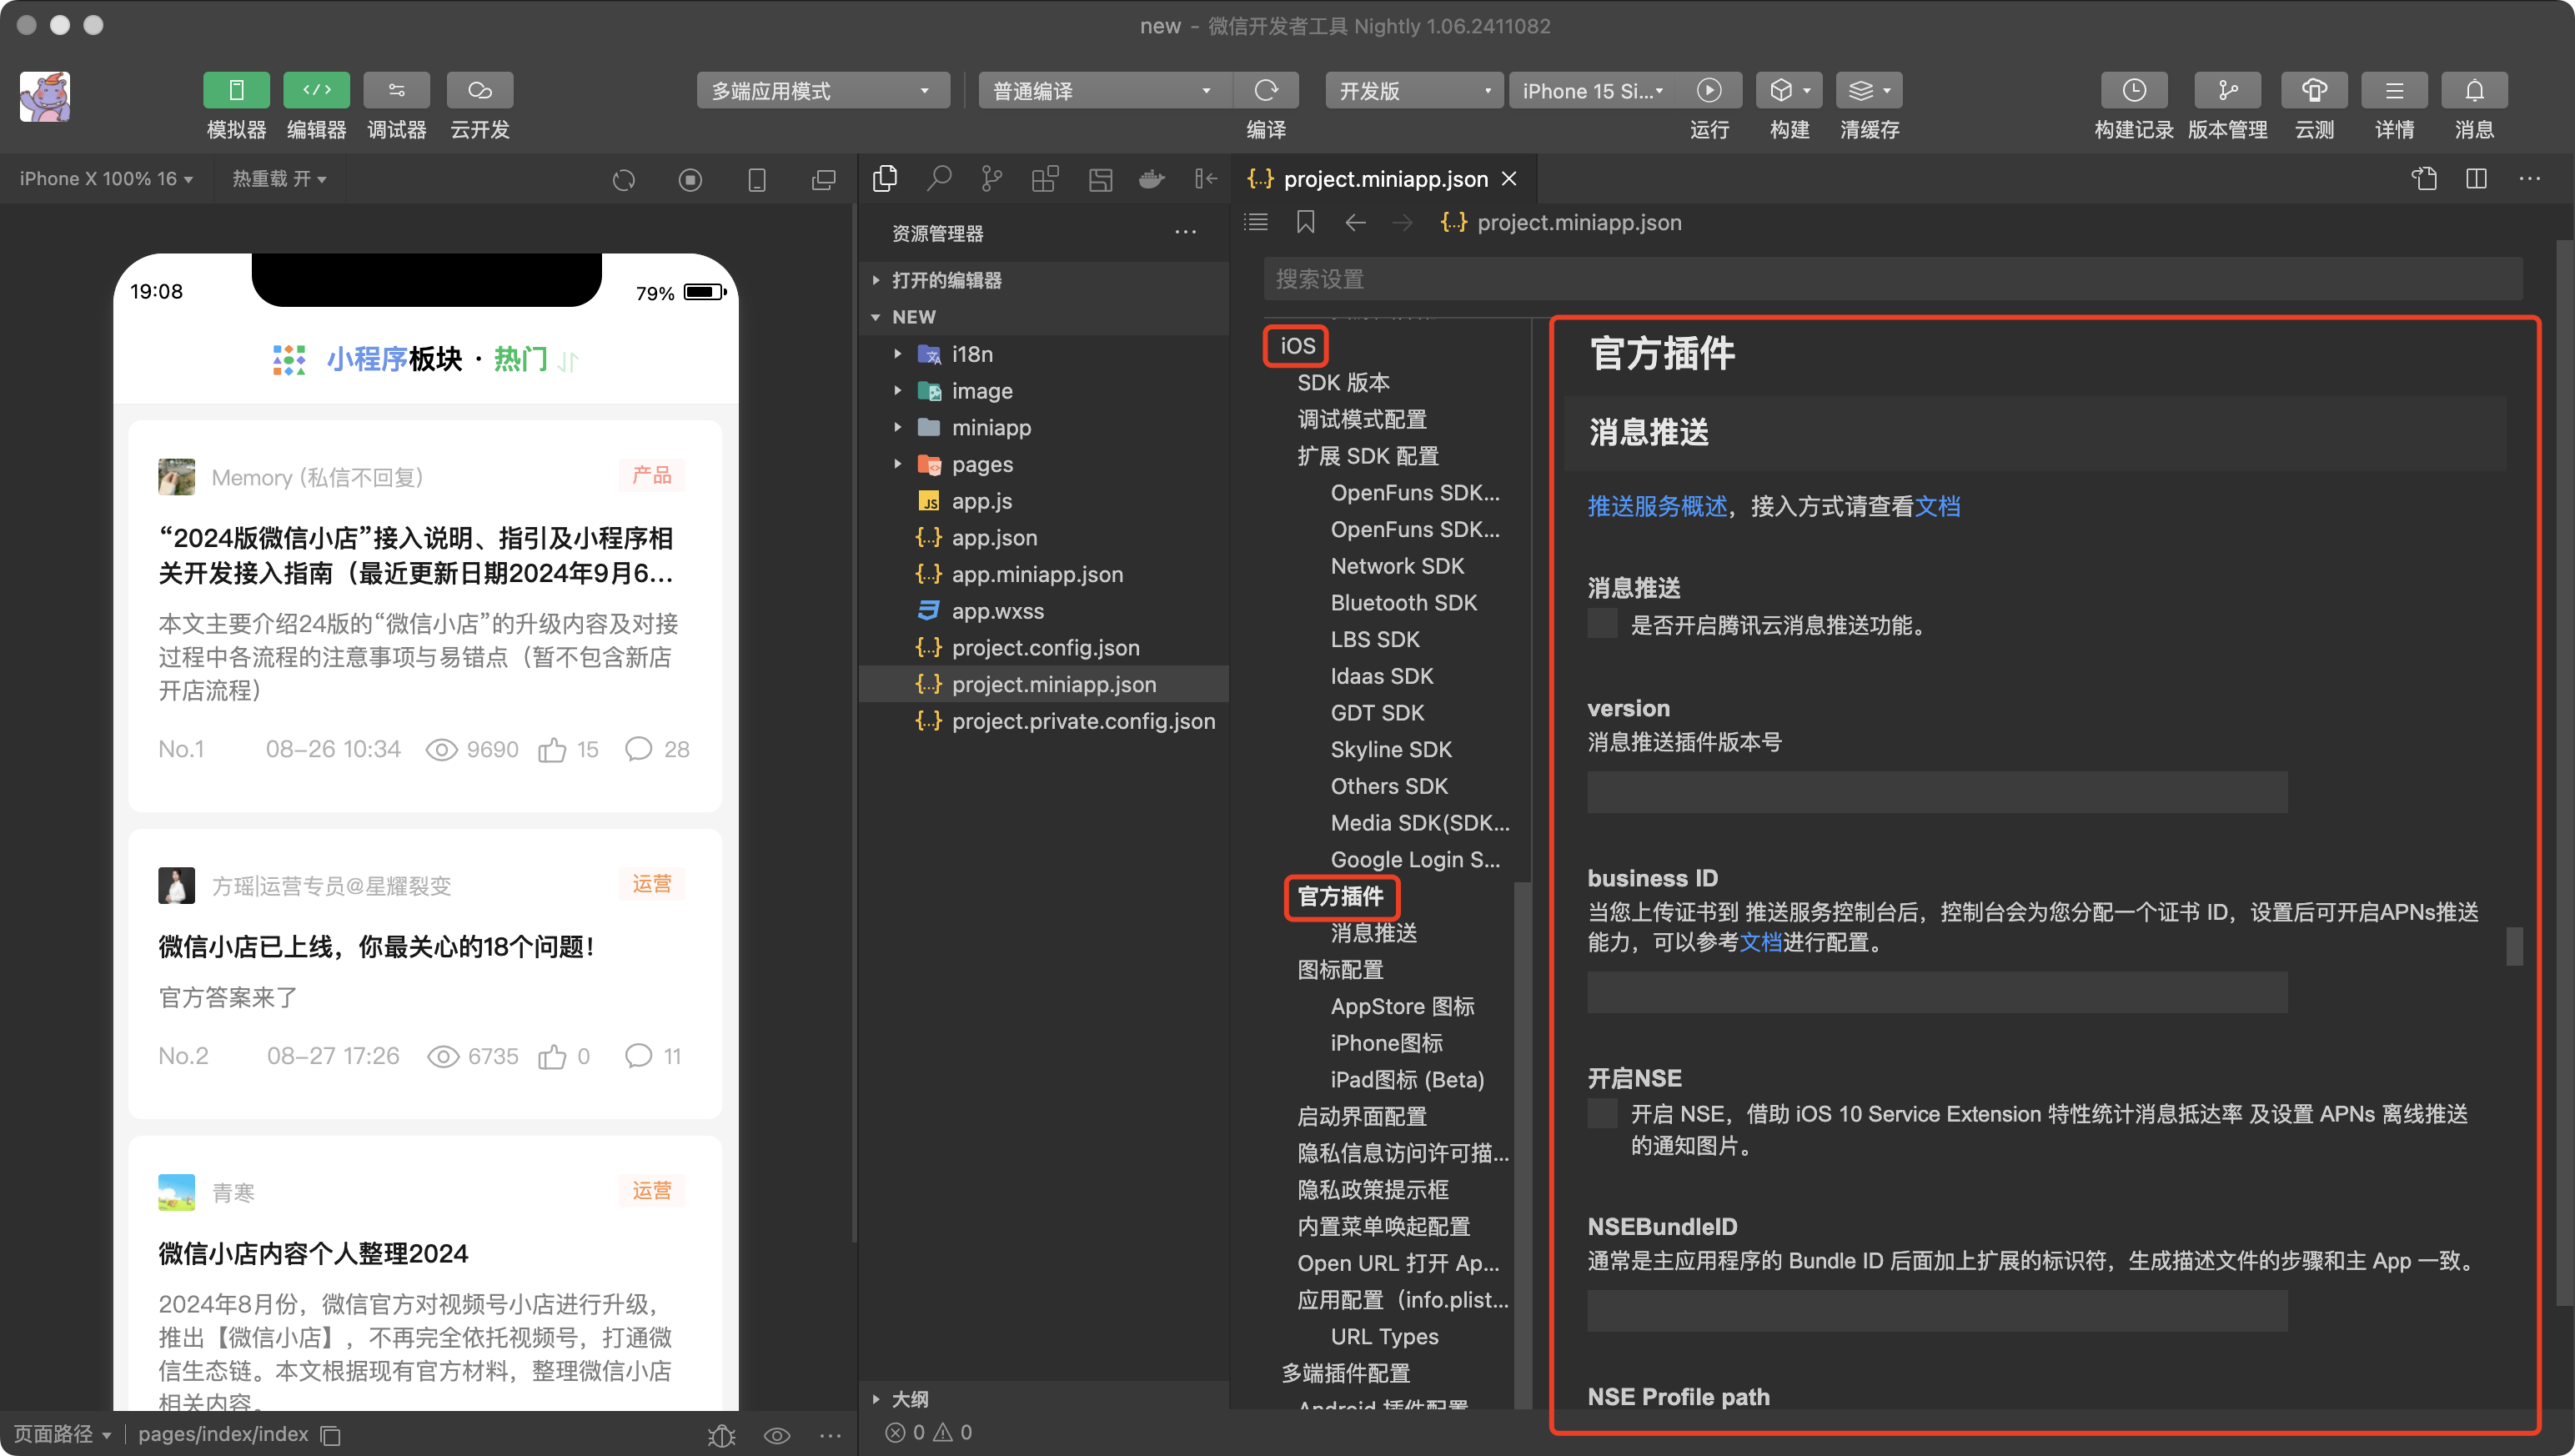Expand 打开的编辑器 section
This screenshot has height=1456, width=2575.
click(1044, 280)
